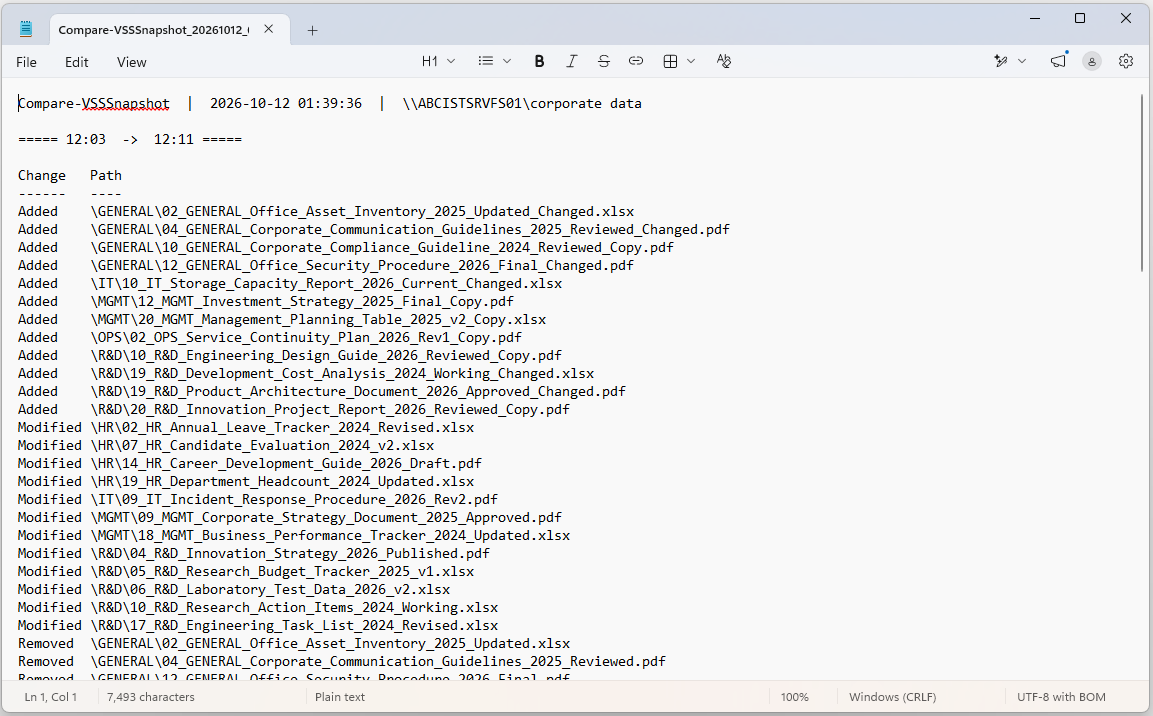1153x716 pixels.
Task: Click the 7,493 characters status entry
Action: click(x=151, y=697)
